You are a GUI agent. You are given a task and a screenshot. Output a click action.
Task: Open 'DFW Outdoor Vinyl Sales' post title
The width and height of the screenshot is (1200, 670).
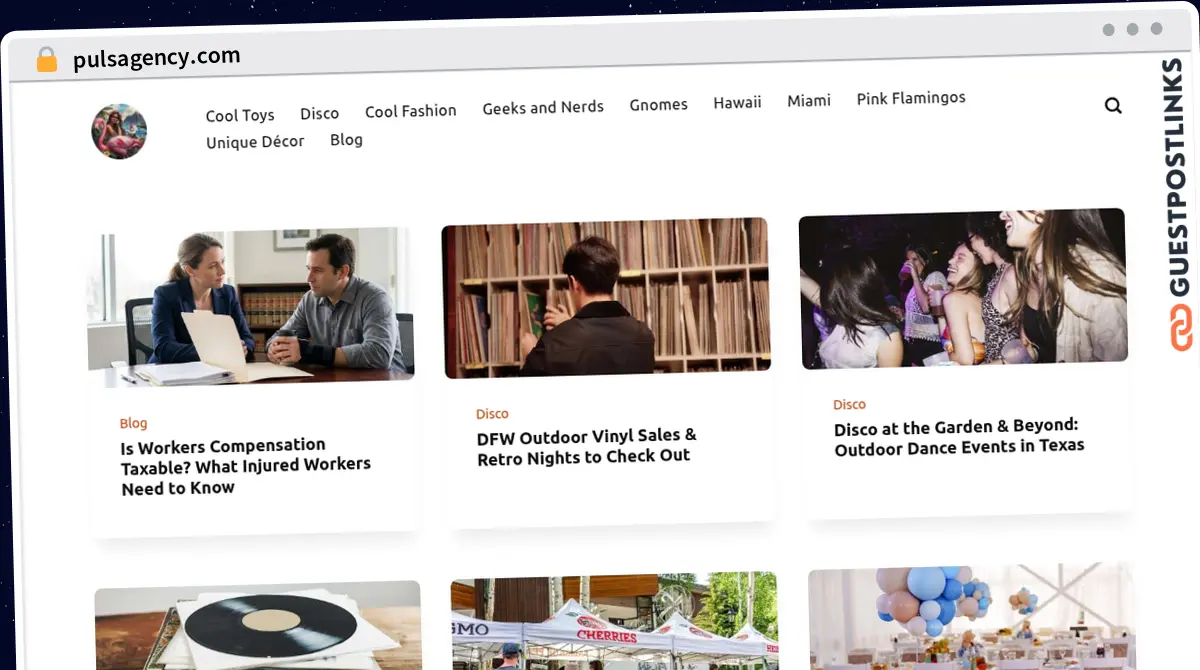587,446
